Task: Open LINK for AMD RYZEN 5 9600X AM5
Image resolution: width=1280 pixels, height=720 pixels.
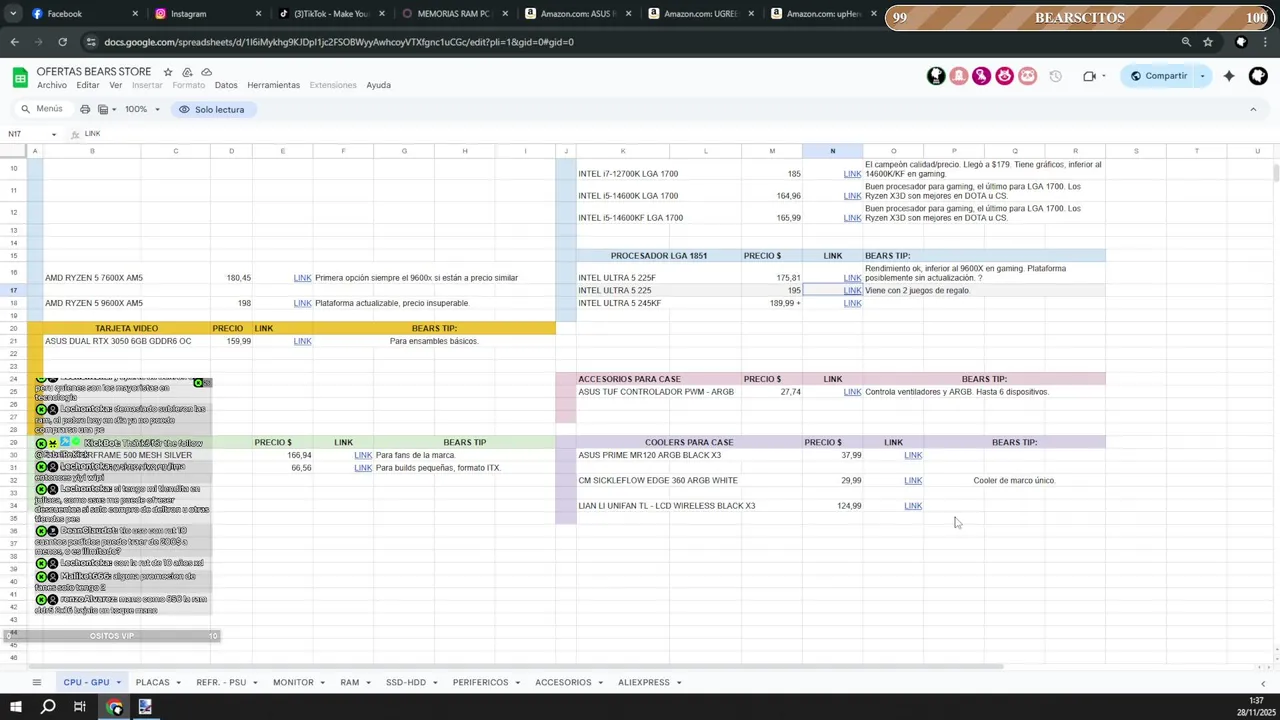Action: pyautogui.click(x=302, y=303)
